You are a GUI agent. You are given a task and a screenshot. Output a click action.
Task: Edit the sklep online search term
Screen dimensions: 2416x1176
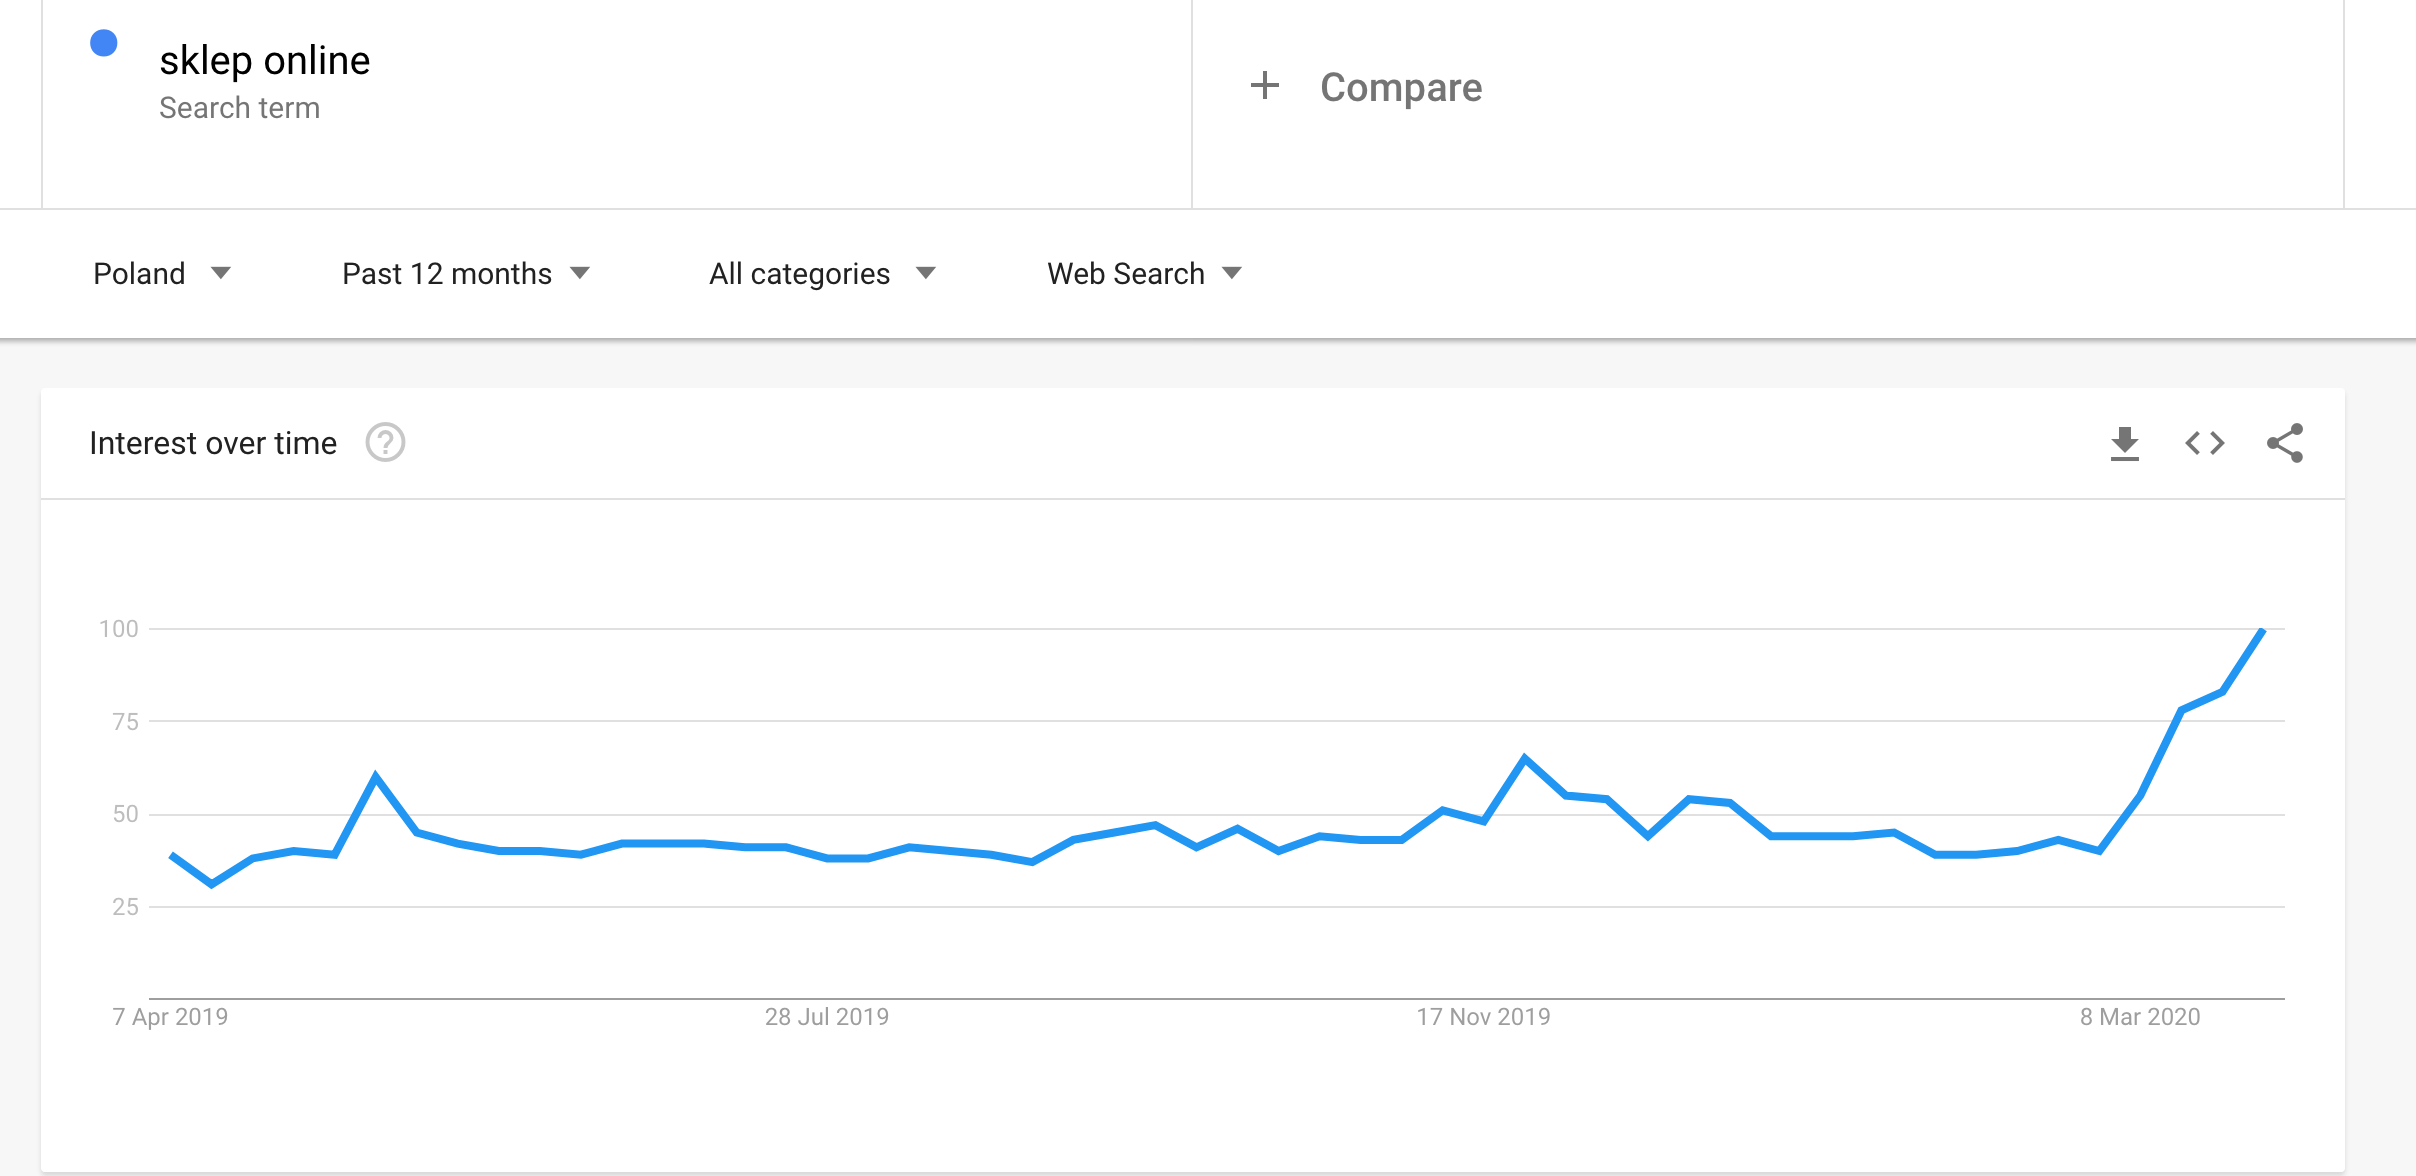[x=265, y=60]
